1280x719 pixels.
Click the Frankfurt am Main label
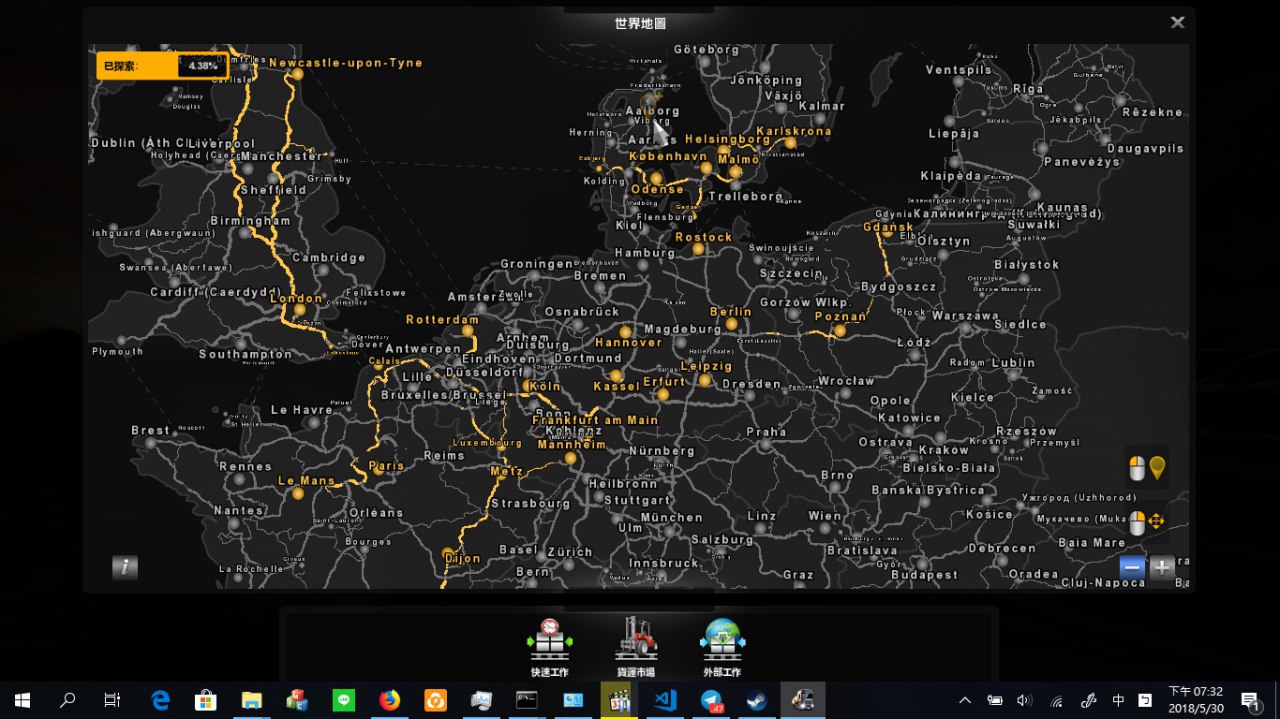click(x=595, y=420)
